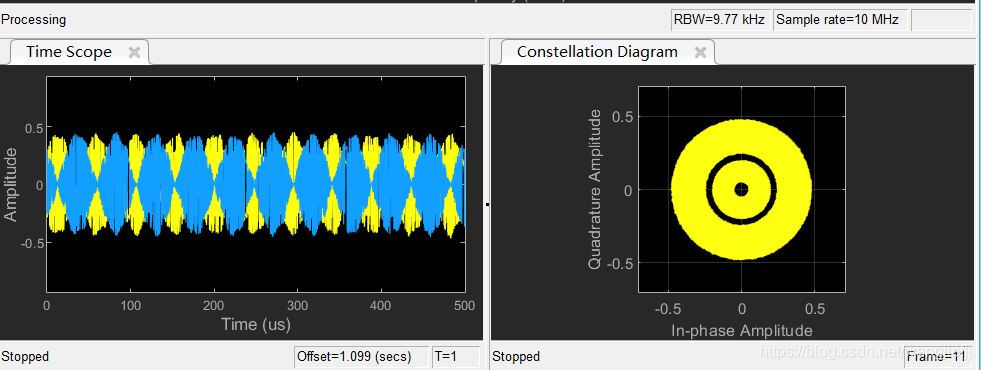Click the Sample rate=10 MHz status field
Screen dimensions: 981x370
(840, 19)
